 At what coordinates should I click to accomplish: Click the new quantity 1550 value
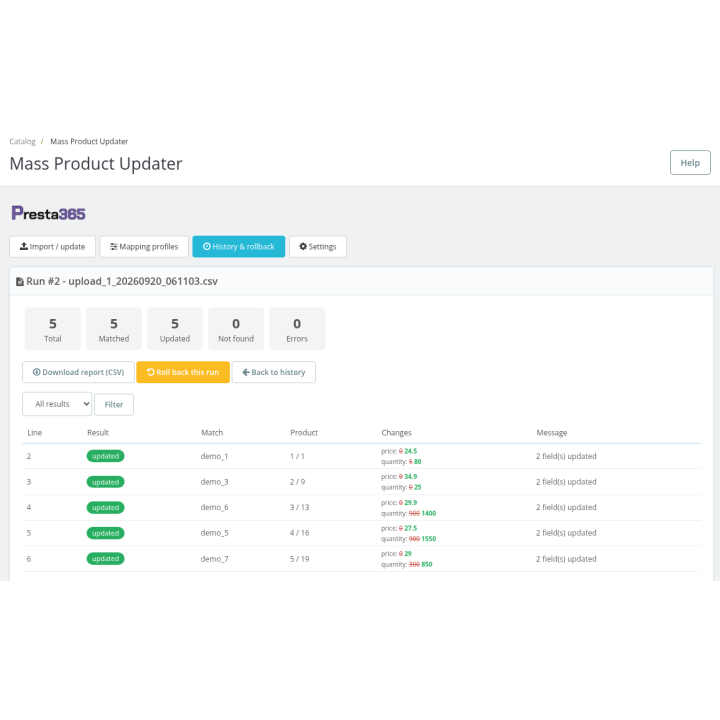429,539
